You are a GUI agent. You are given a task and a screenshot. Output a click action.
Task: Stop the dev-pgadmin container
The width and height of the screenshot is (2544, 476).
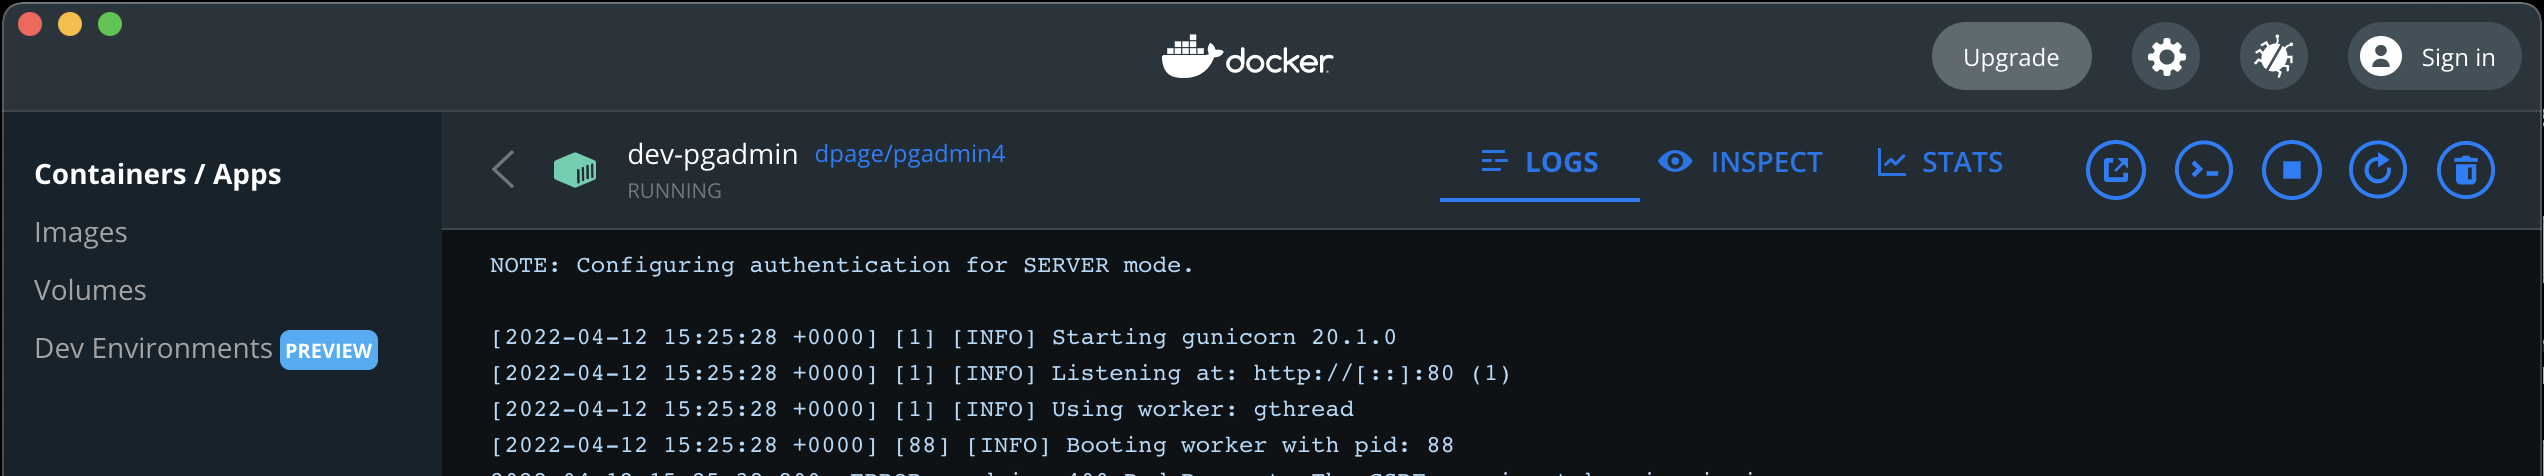(x=2291, y=170)
